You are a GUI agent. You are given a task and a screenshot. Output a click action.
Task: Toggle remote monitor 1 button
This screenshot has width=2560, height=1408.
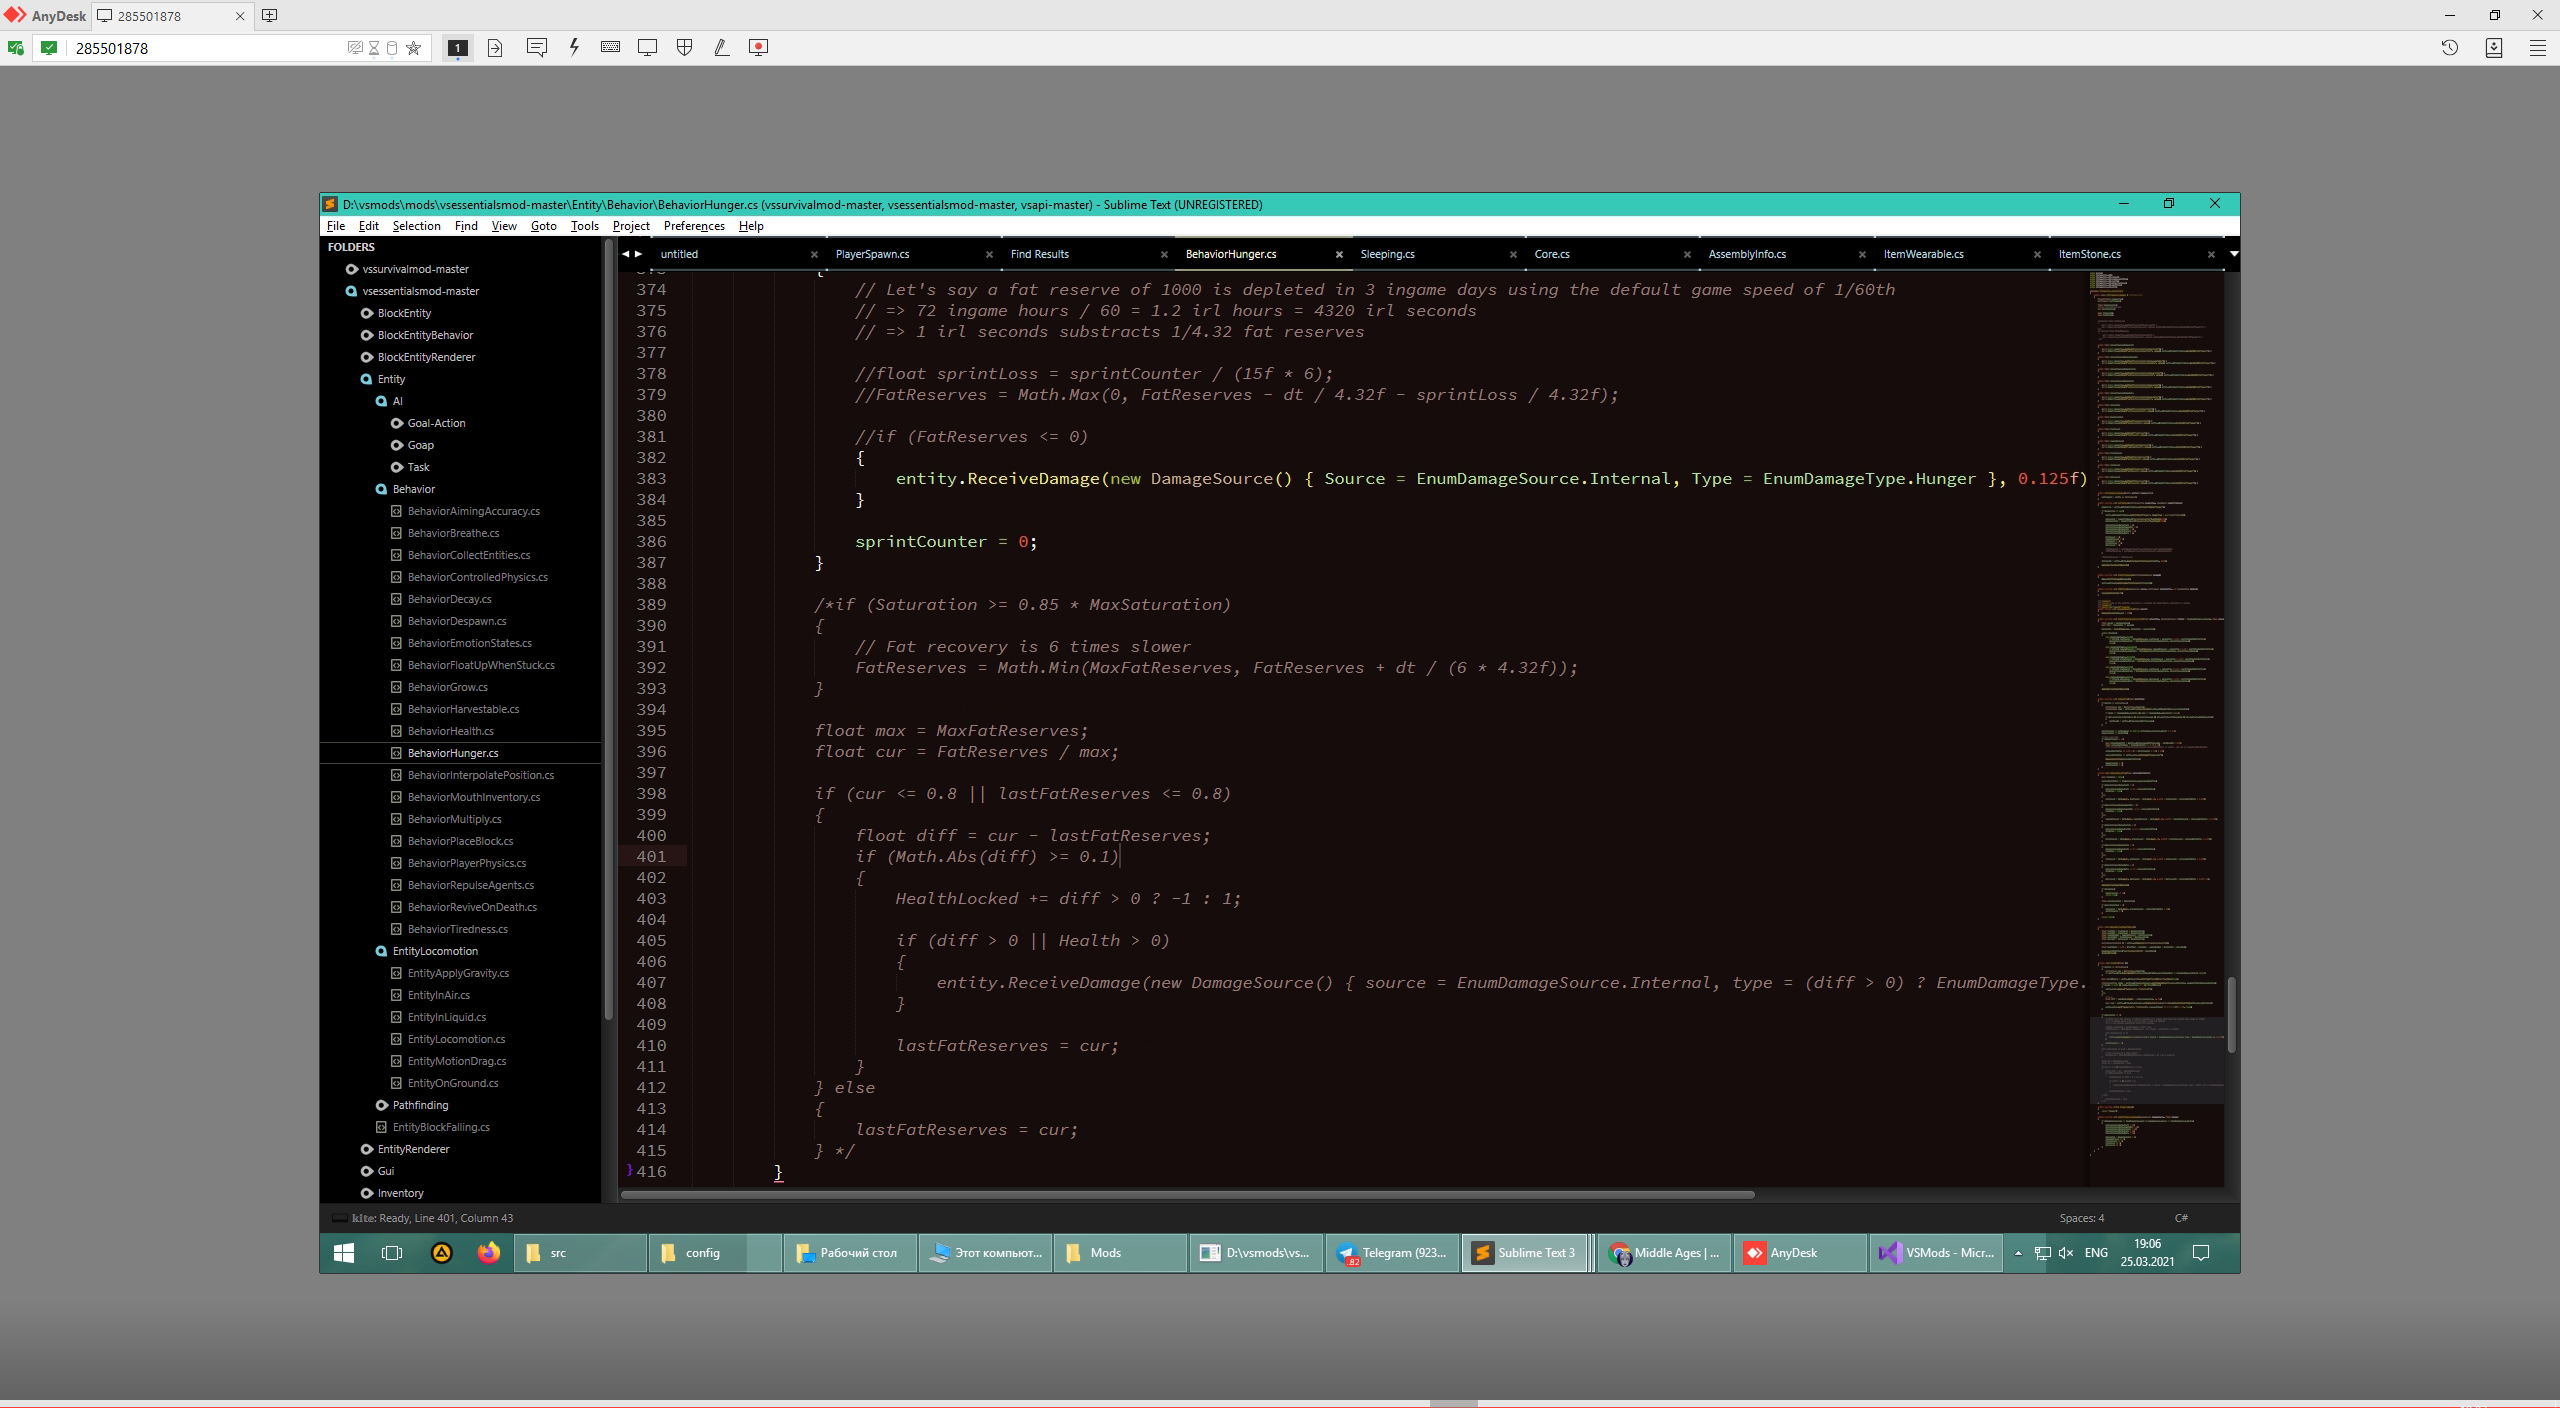pos(457,47)
